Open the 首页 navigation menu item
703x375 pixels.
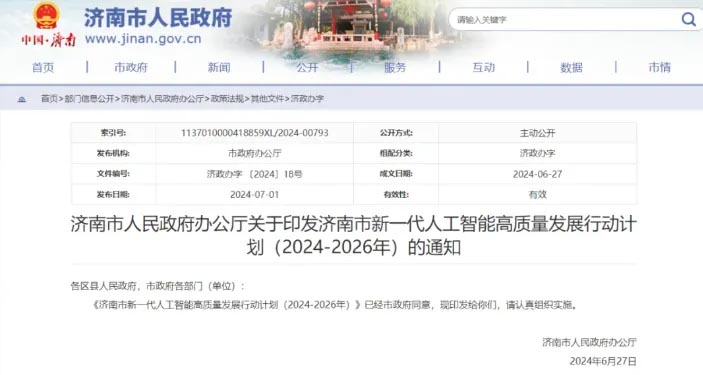coord(43,67)
